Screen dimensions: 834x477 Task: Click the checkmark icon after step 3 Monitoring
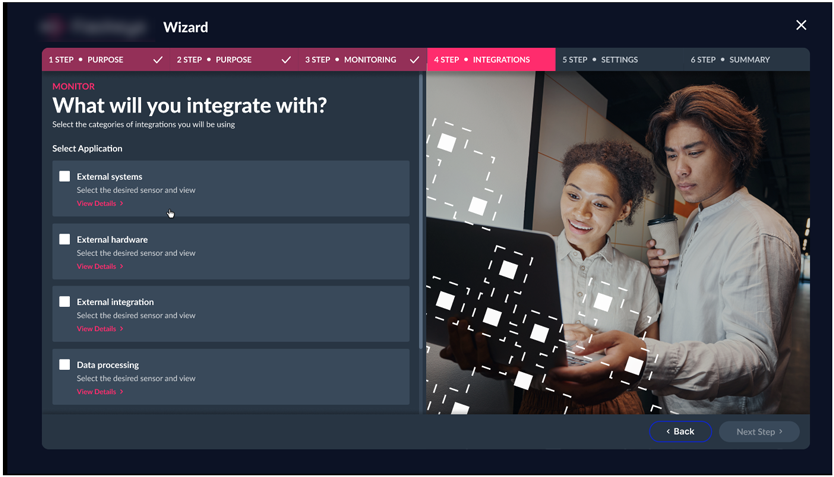click(x=414, y=60)
